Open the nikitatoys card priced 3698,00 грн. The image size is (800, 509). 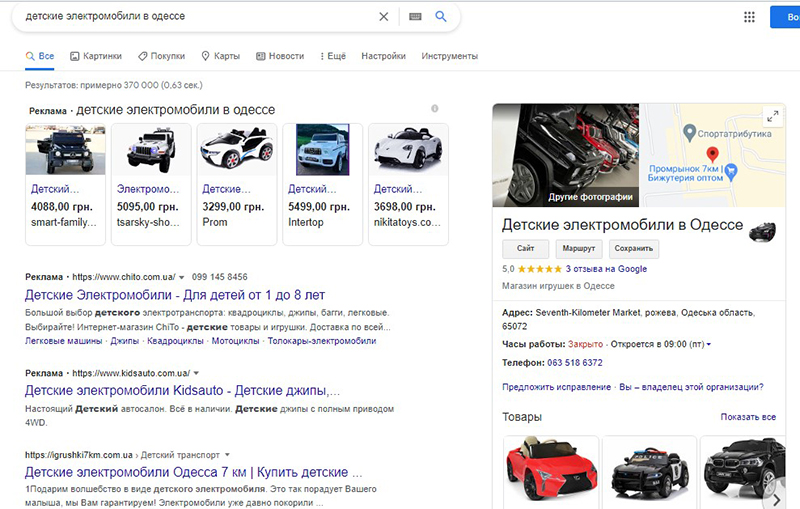point(408,184)
